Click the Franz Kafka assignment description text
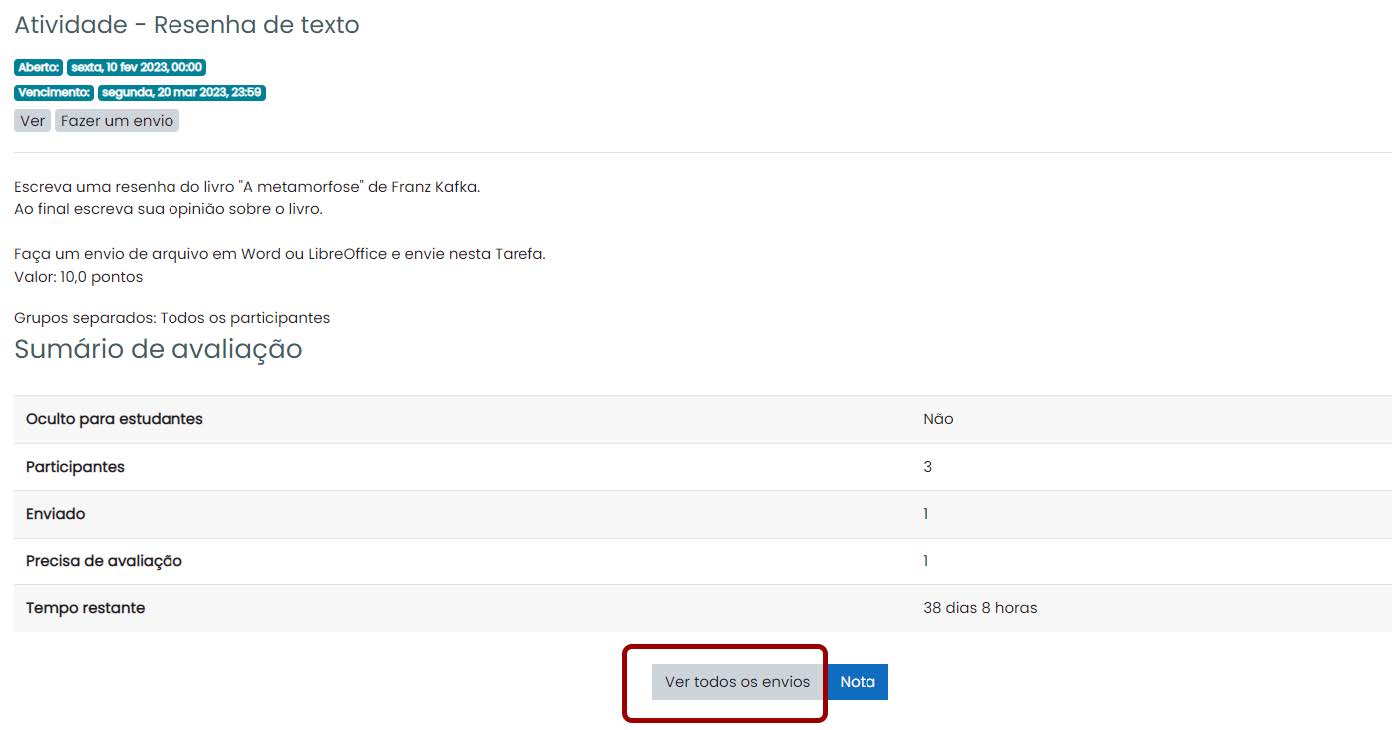This screenshot has width=1392, height=730. tap(247, 186)
